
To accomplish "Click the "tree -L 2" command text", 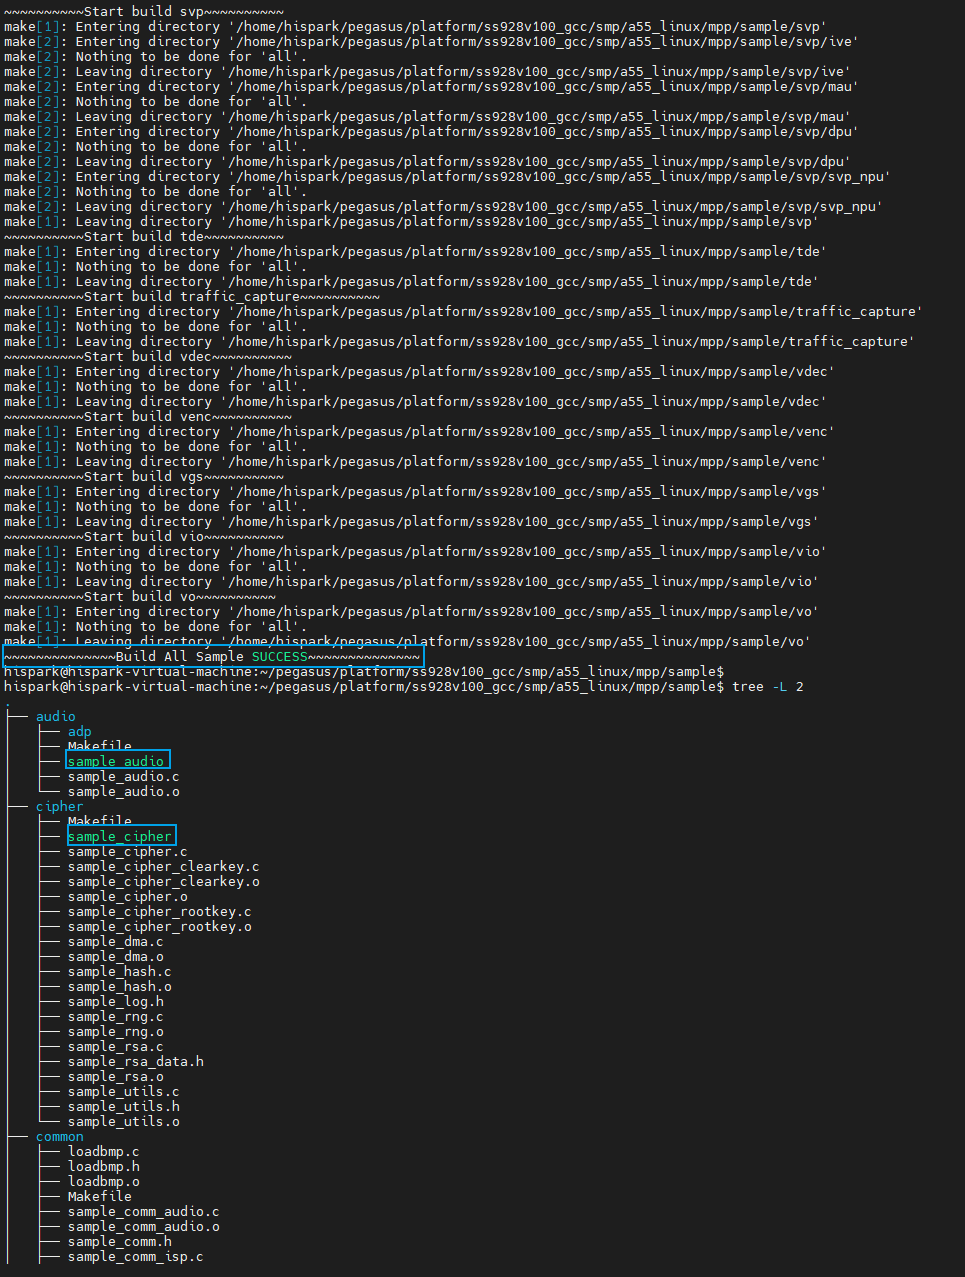I will 768,686.
